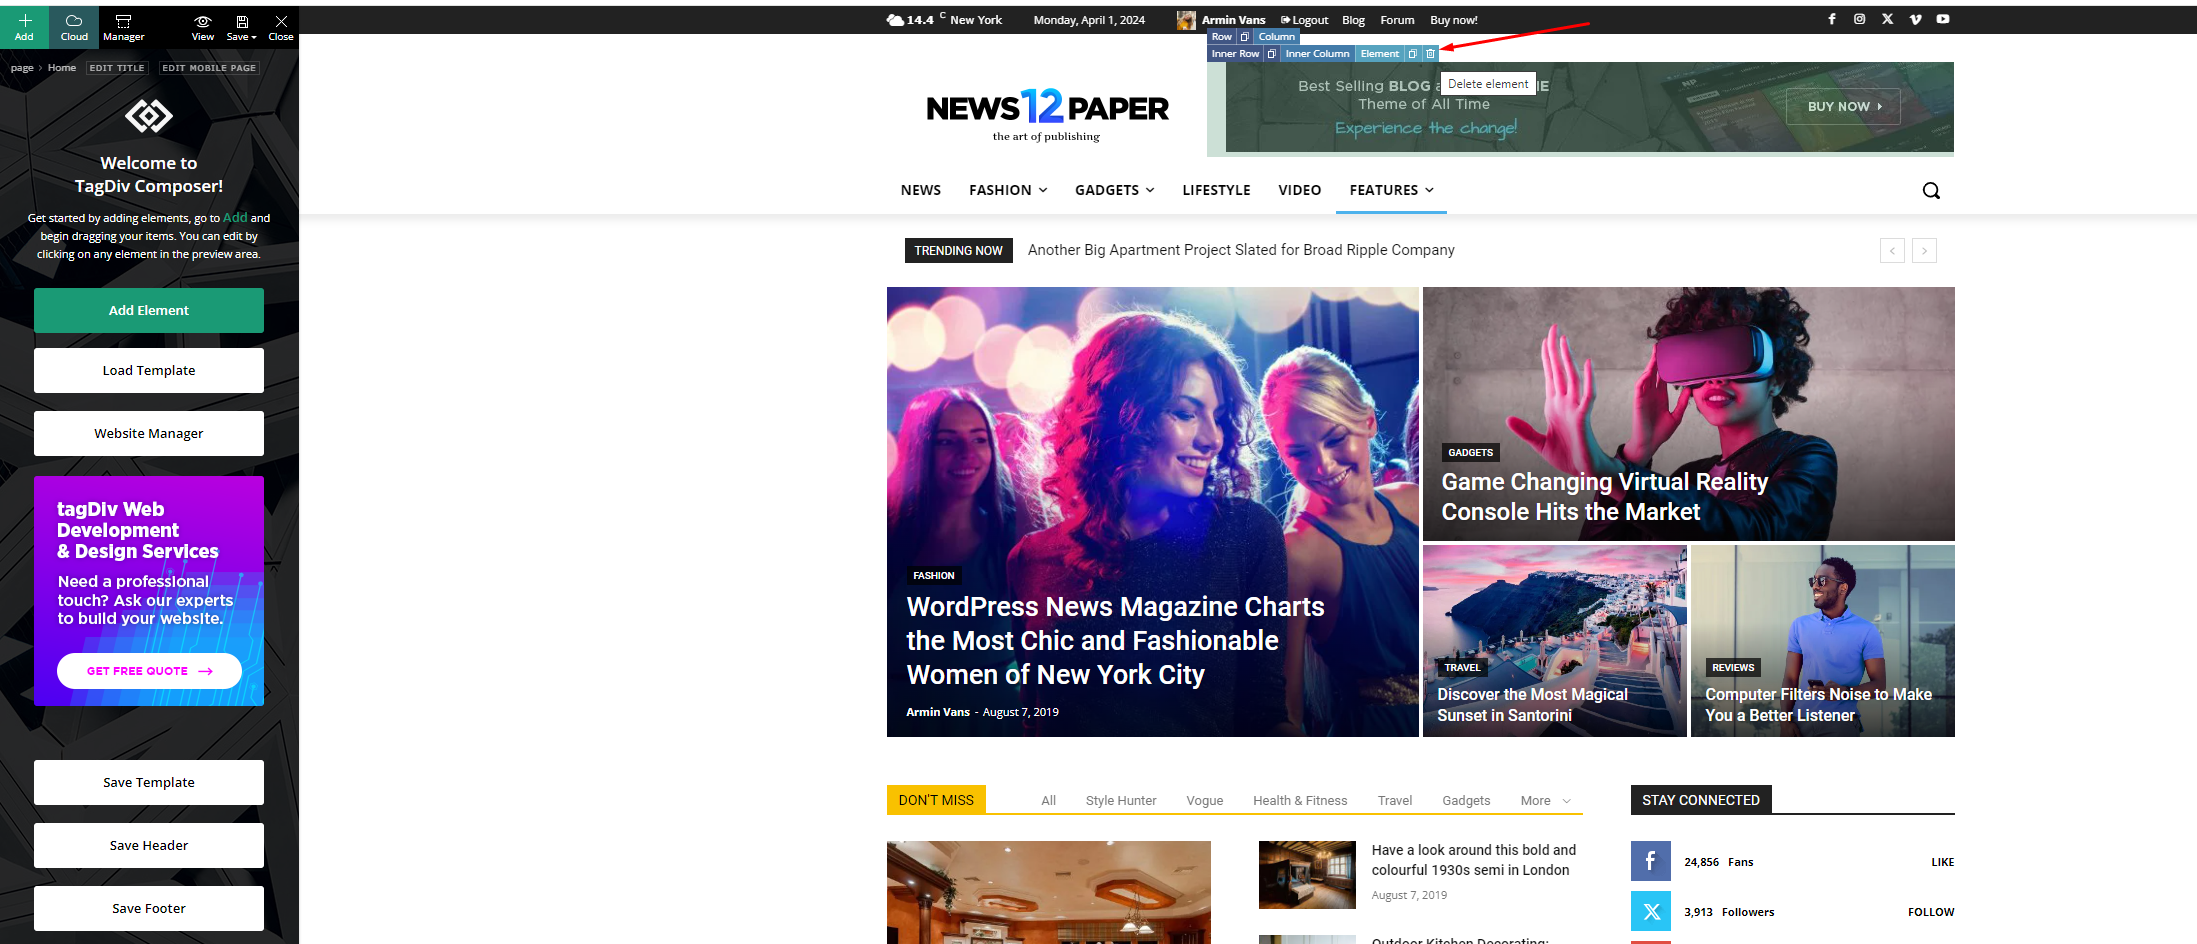Click the BUY NOW banner button
Screen dimensions: 2197x944
[x=1843, y=106]
